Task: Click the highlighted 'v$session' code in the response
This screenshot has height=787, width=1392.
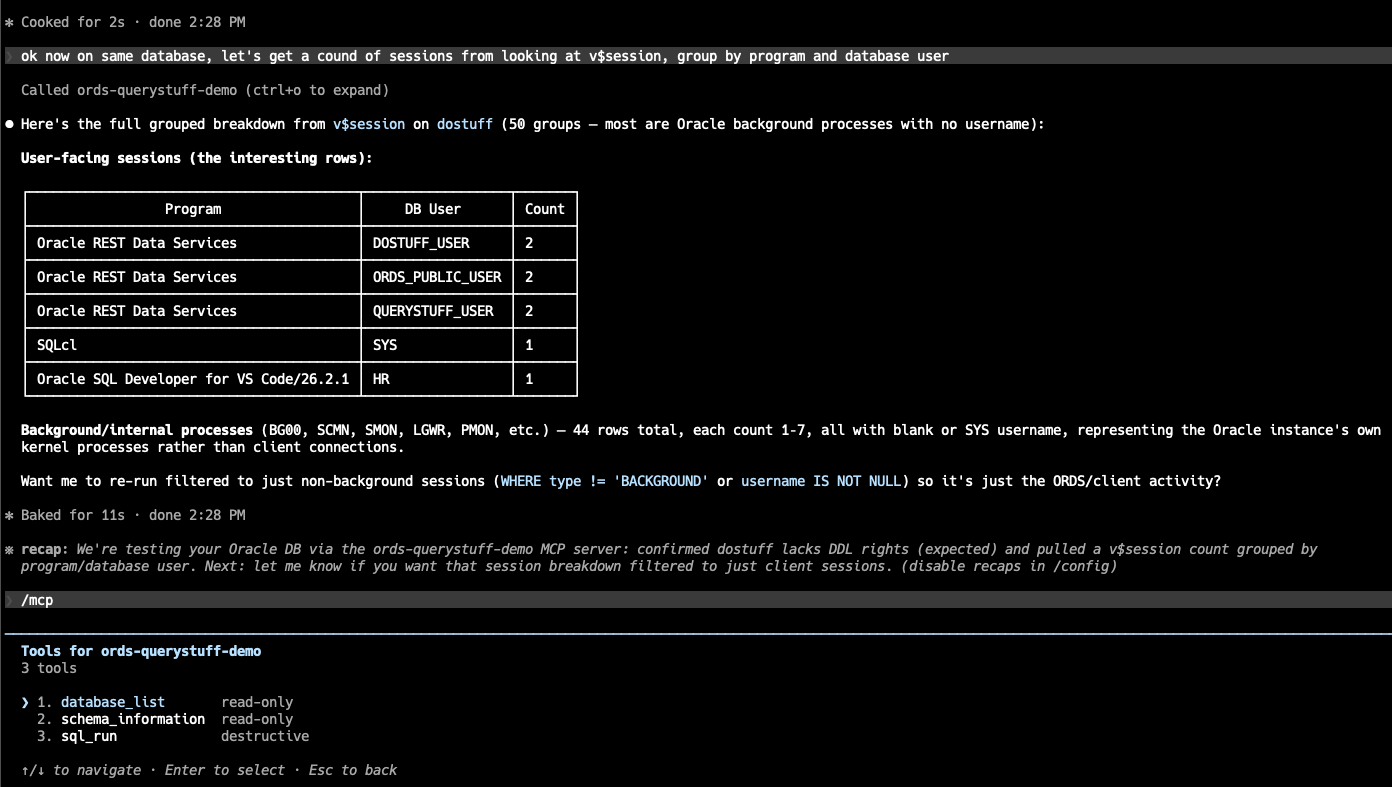Action: point(369,124)
